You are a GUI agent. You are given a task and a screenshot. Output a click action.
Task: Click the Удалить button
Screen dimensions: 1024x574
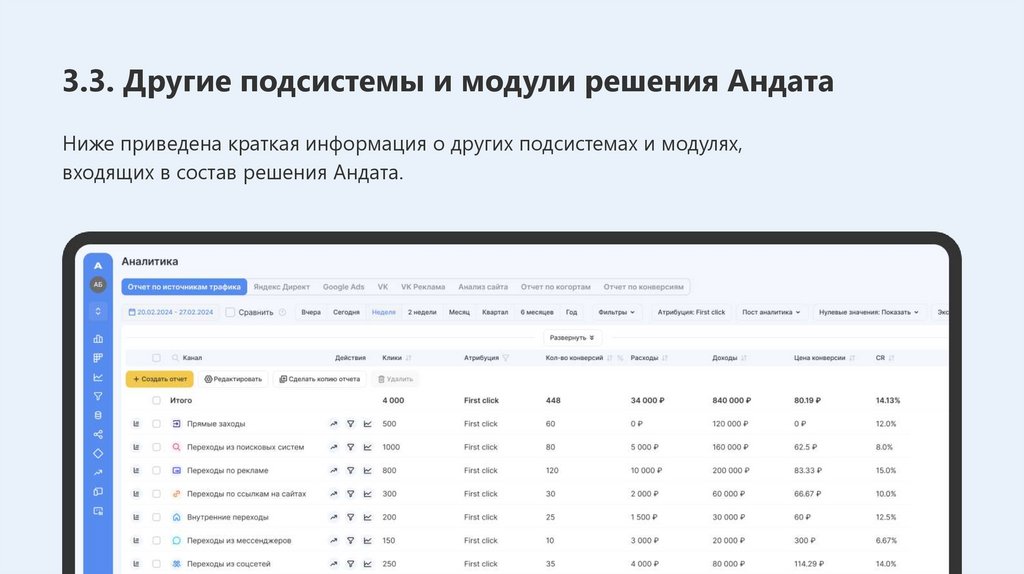point(396,379)
